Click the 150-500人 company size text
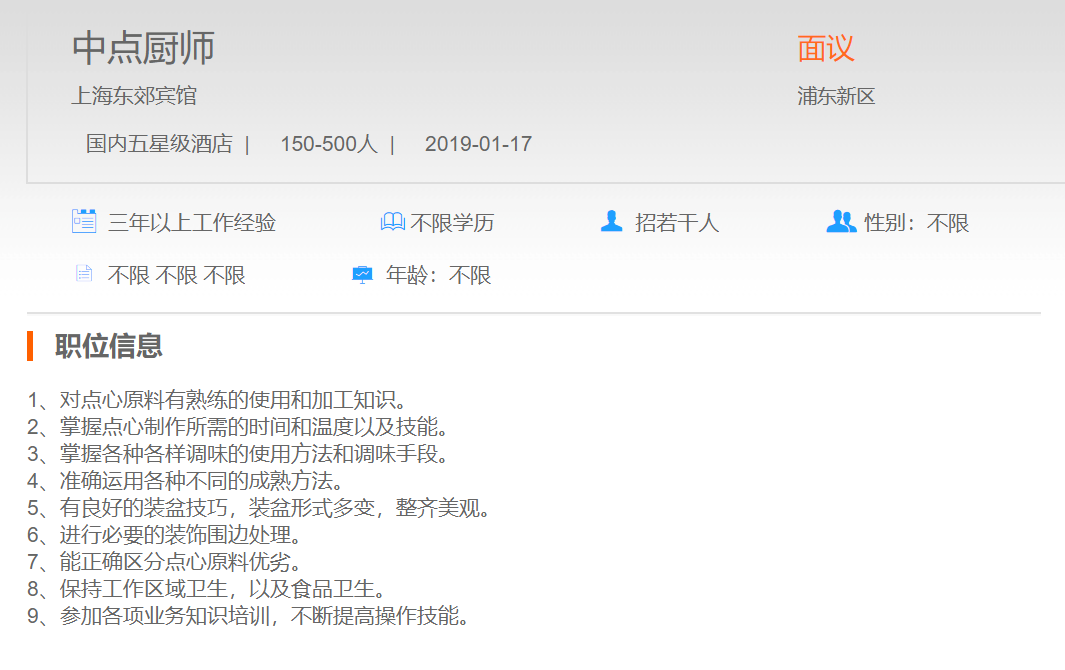 pos(328,144)
